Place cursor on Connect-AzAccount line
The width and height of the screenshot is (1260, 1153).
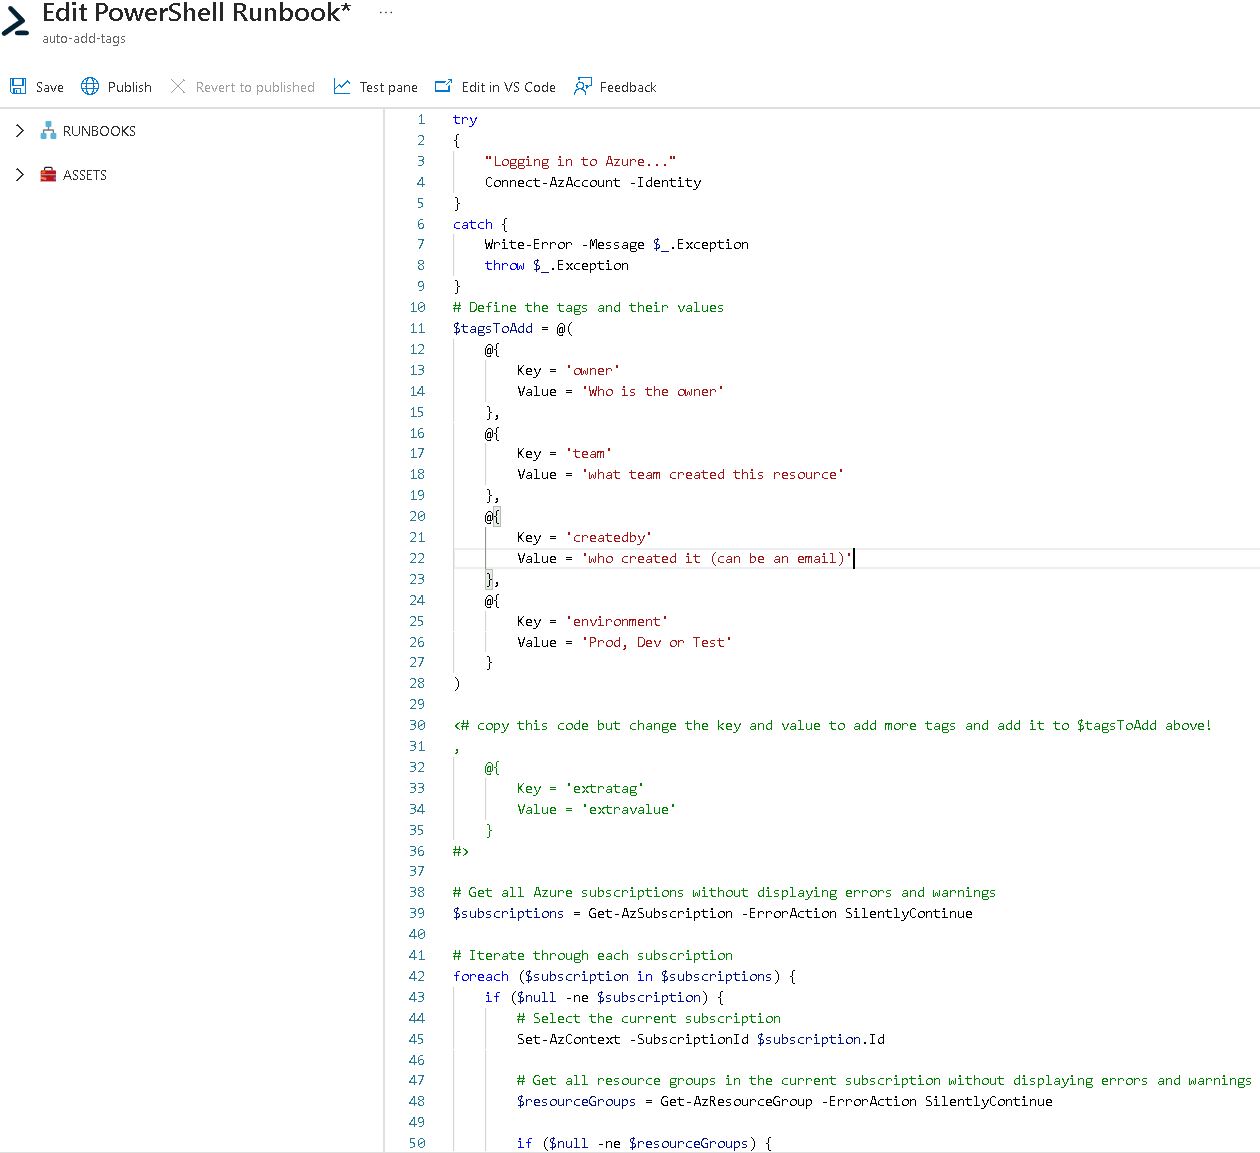pos(592,182)
